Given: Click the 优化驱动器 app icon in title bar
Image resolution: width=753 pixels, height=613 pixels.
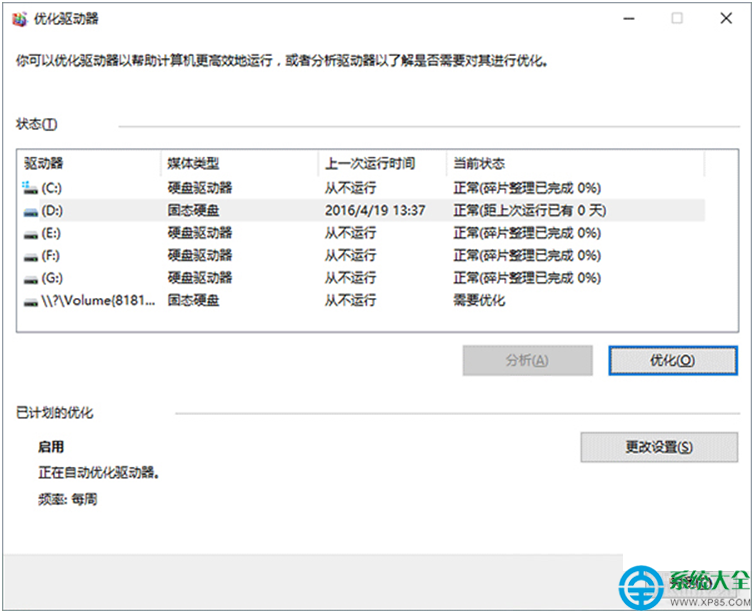Looking at the screenshot, I should (x=20, y=19).
